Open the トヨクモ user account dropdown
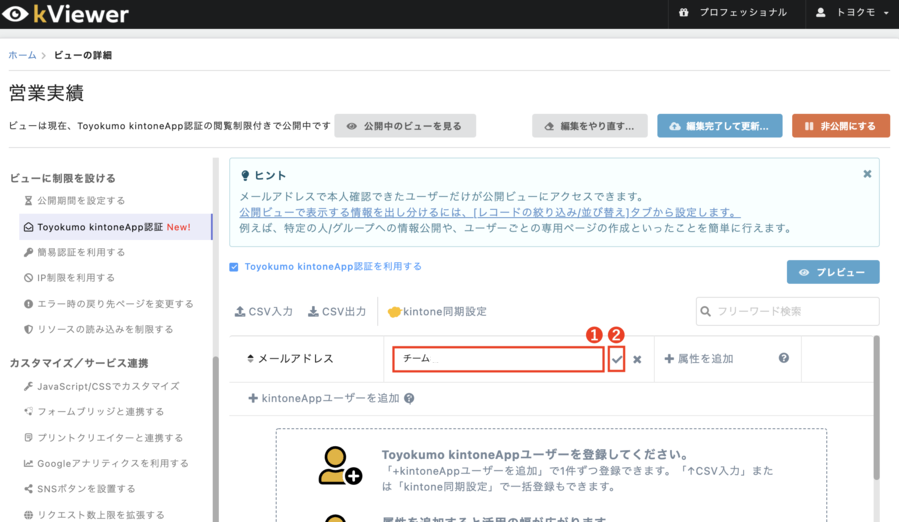The width and height of the screenshot is (899, 522). (x=852, y=13)
